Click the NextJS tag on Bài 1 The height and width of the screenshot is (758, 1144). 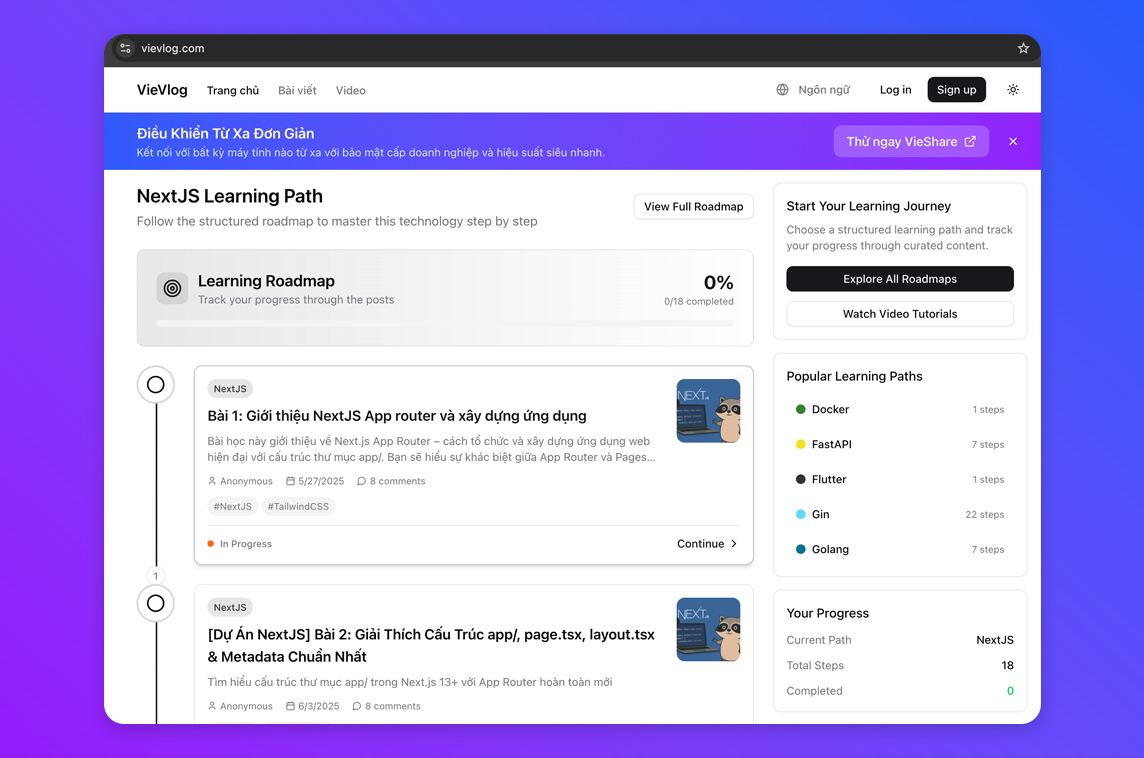(230, 389)
